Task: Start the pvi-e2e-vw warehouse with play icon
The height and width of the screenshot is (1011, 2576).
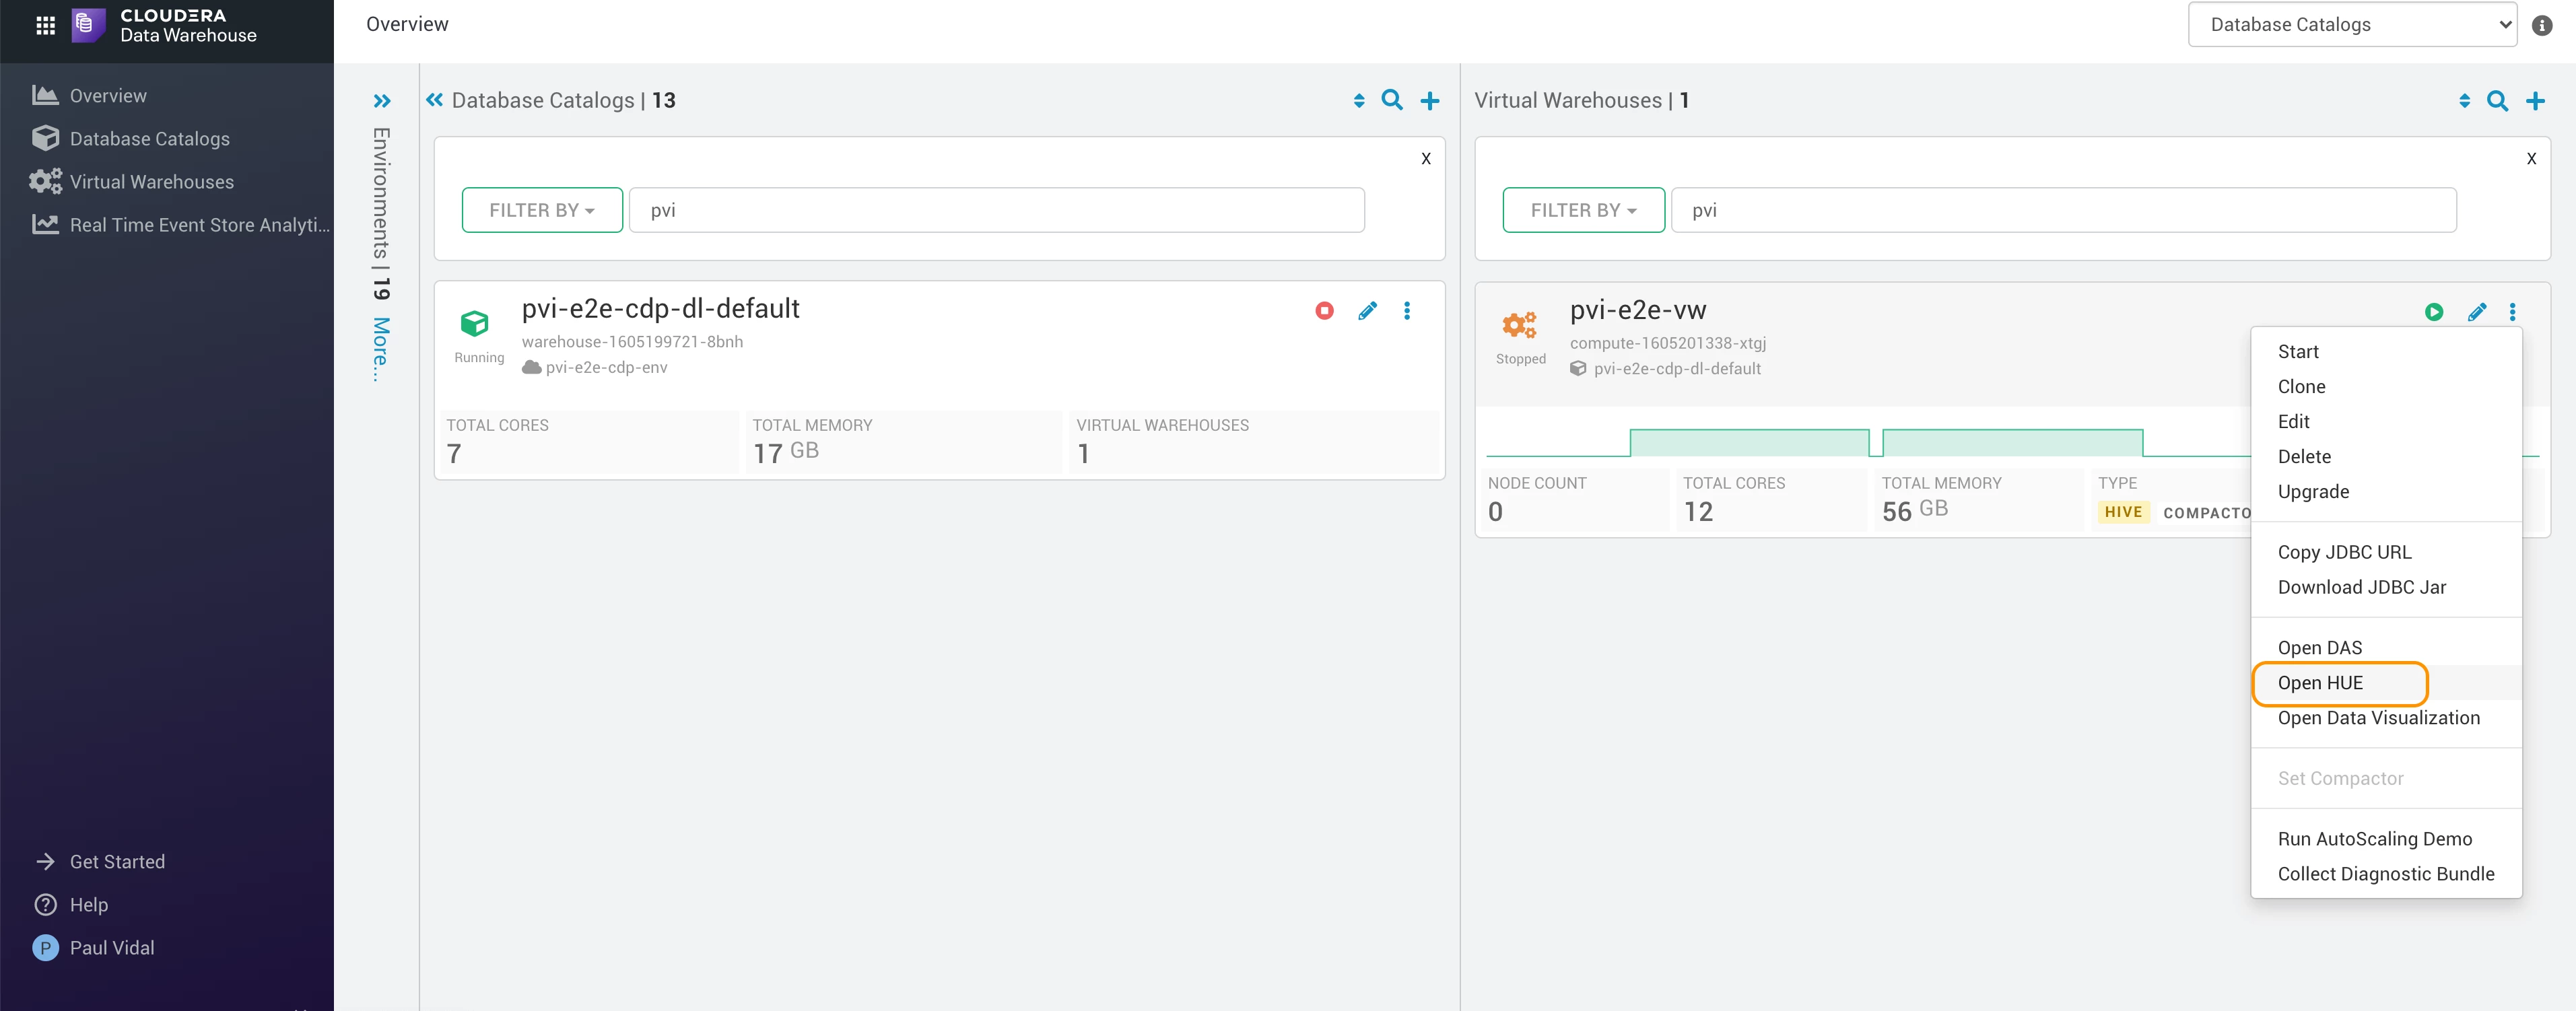Action: 2434,312
